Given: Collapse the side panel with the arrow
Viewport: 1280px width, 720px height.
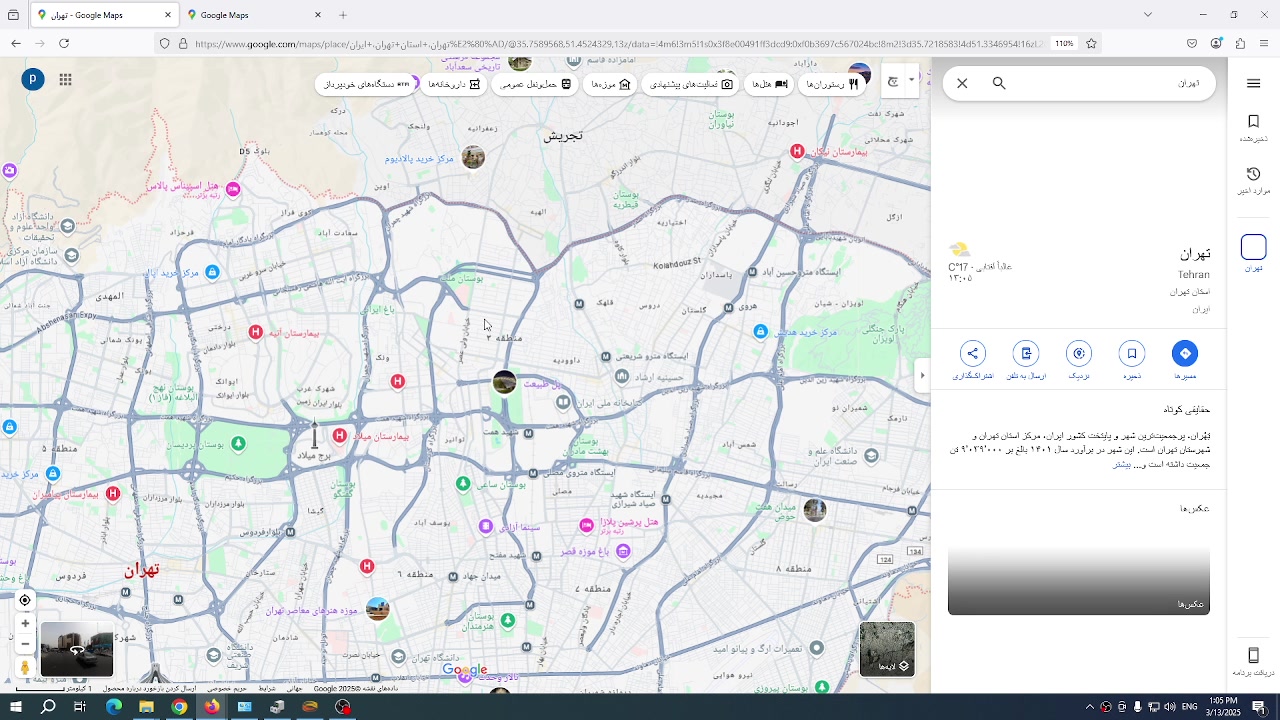Looking at the screenshot, I should (922, 375).
